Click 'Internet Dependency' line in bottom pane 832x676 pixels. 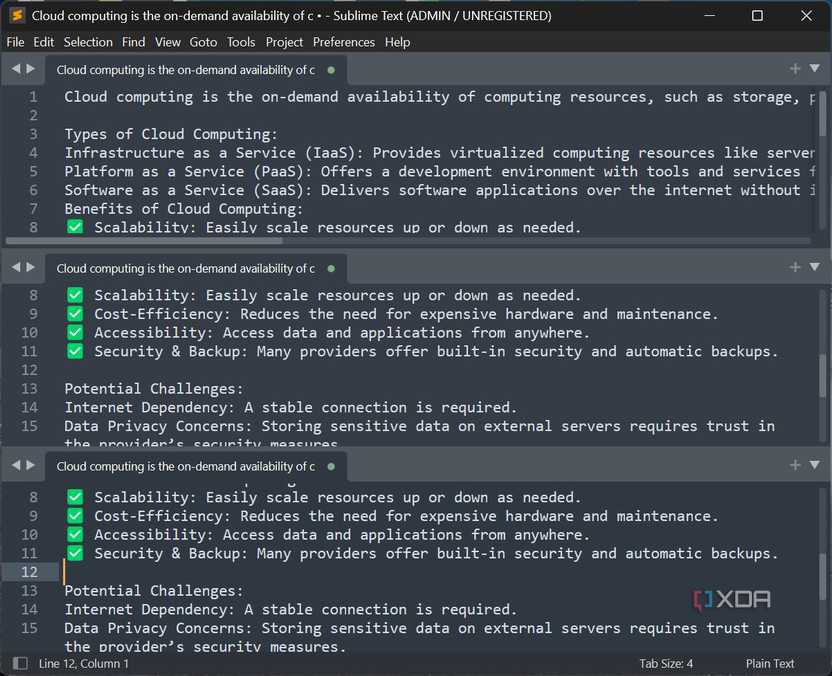pos(290,609)
